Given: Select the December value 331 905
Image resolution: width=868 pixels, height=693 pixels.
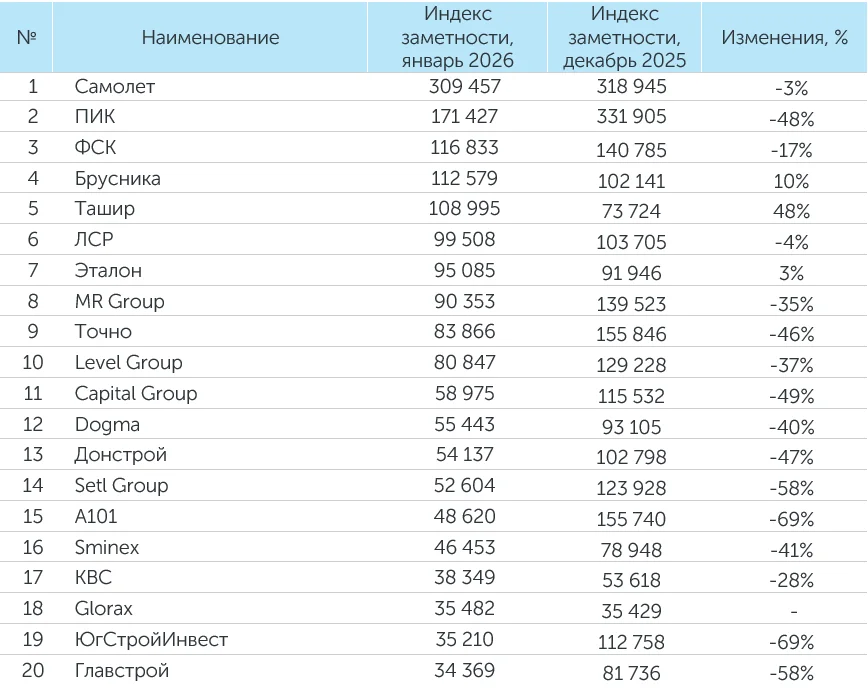Looking at the screenshot, I should [x=629, y=117].
